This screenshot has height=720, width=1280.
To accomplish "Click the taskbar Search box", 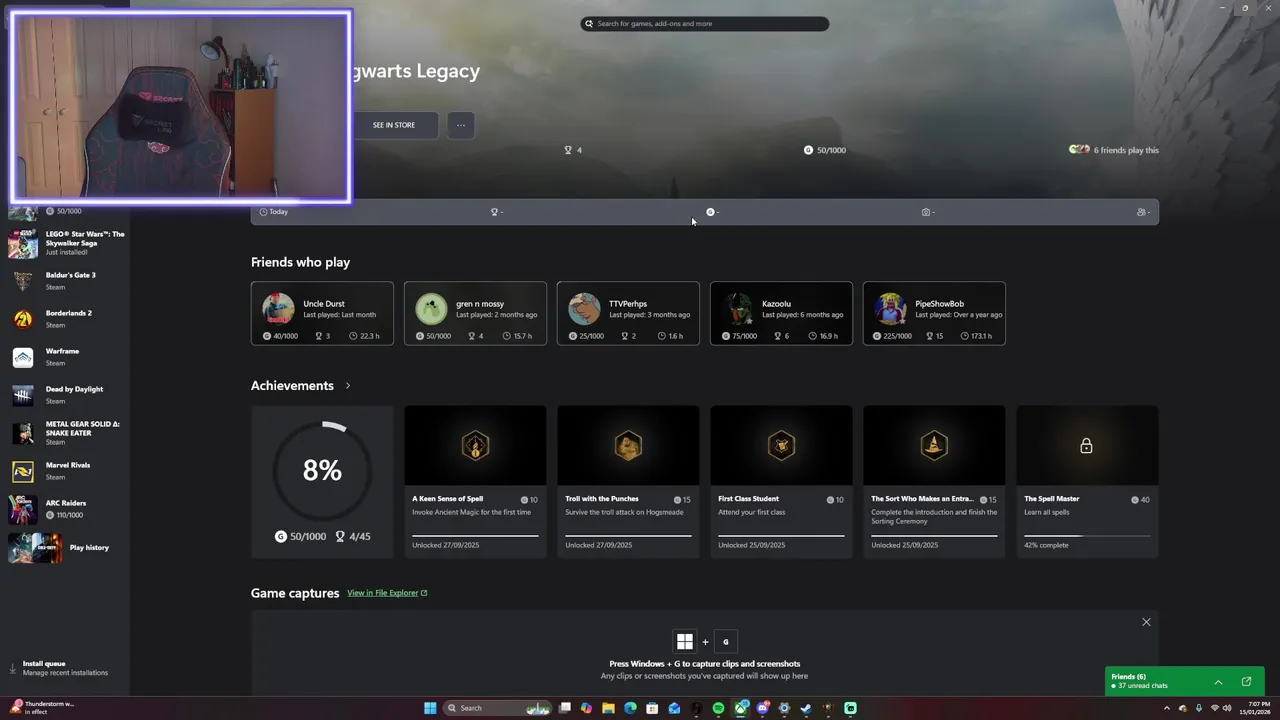I will 498,708.
